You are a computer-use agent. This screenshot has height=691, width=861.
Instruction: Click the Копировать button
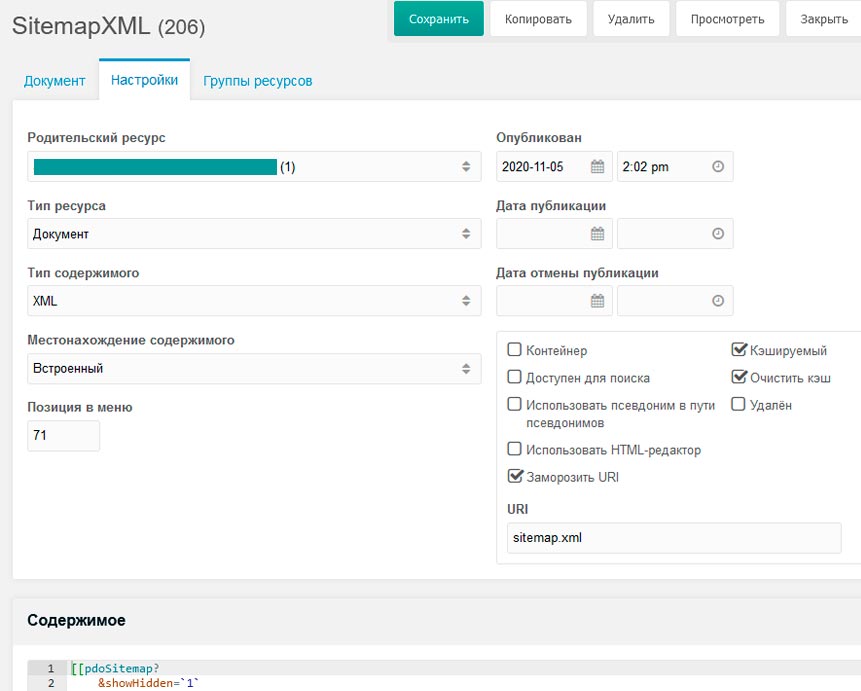tap(538, 19)
